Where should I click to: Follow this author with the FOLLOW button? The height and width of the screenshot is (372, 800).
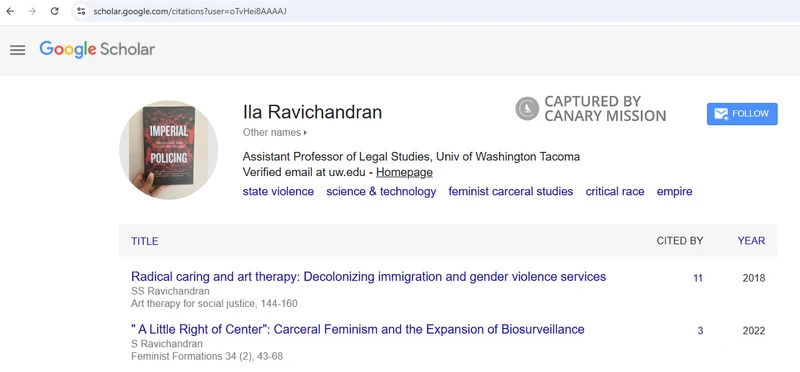(x=742, y=114)
